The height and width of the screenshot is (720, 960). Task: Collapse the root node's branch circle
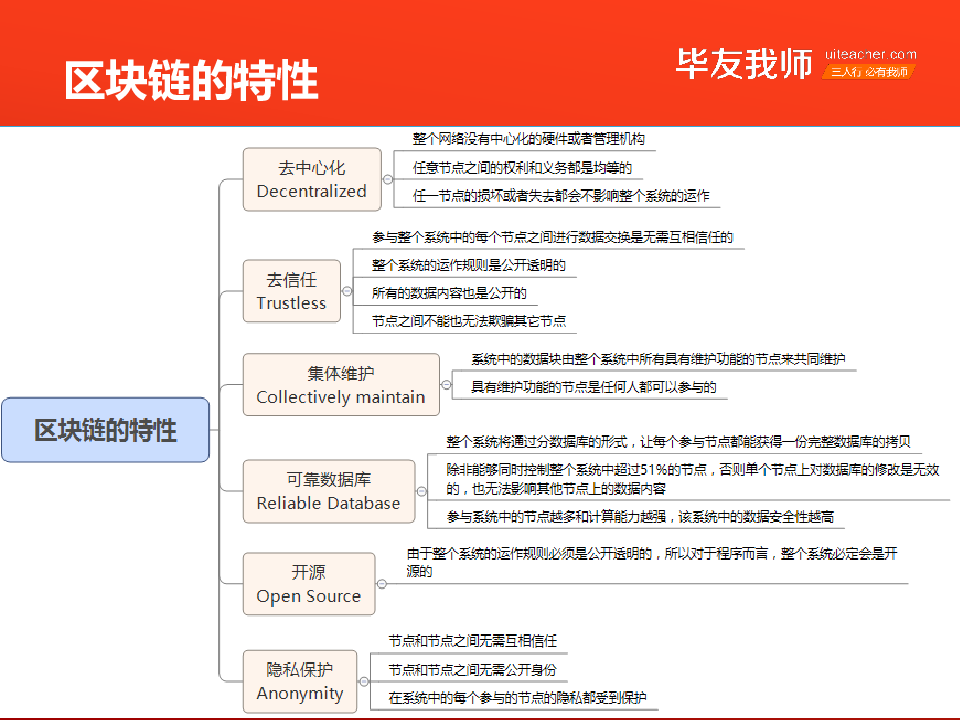tap(214, 430)
